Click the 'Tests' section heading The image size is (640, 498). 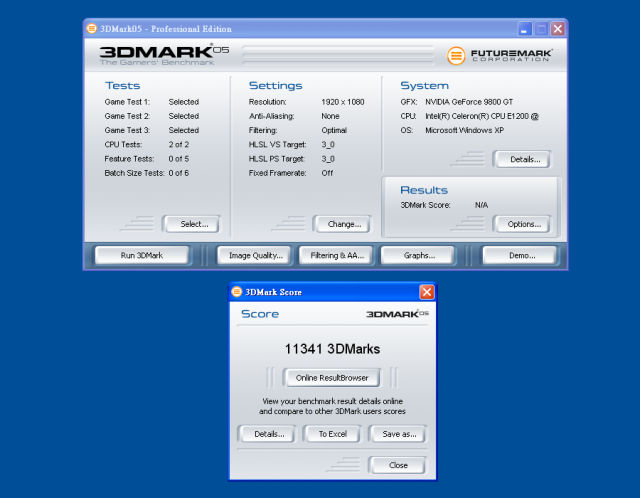122,86
